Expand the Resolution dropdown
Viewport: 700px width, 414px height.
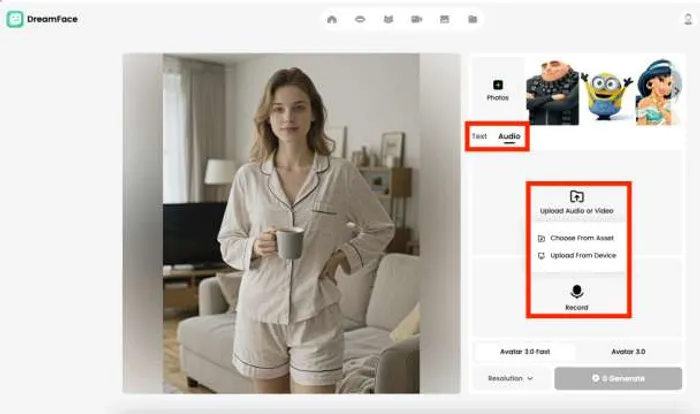coord(511,379)
